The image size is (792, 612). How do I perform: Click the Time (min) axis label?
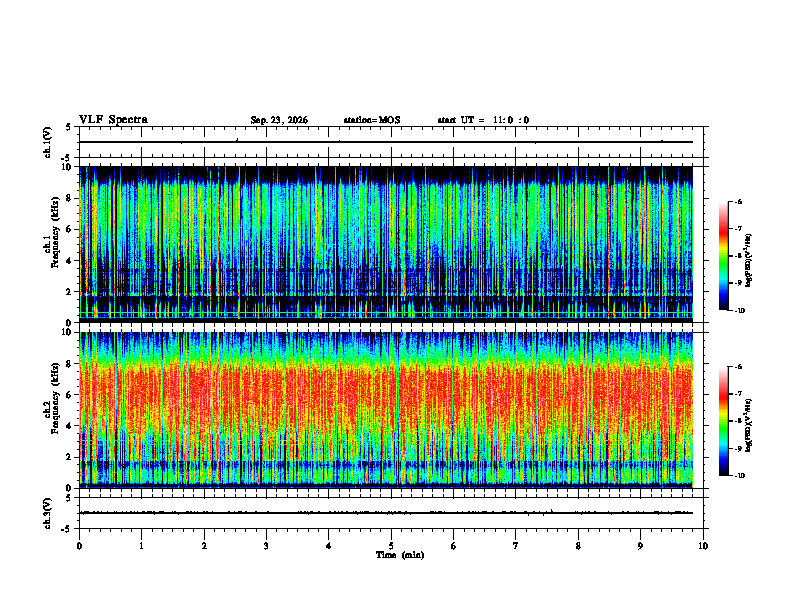tap(400, 555)
